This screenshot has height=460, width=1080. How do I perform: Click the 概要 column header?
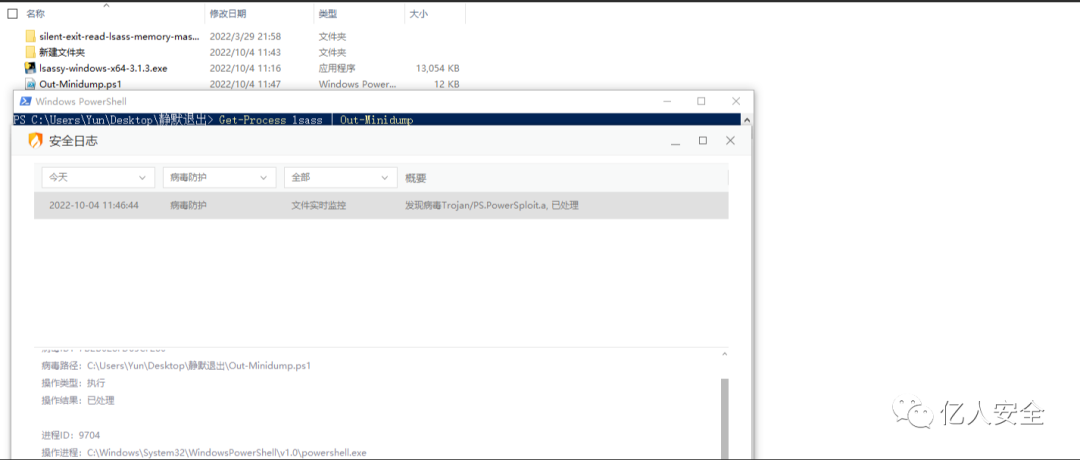tap(416, 178)
